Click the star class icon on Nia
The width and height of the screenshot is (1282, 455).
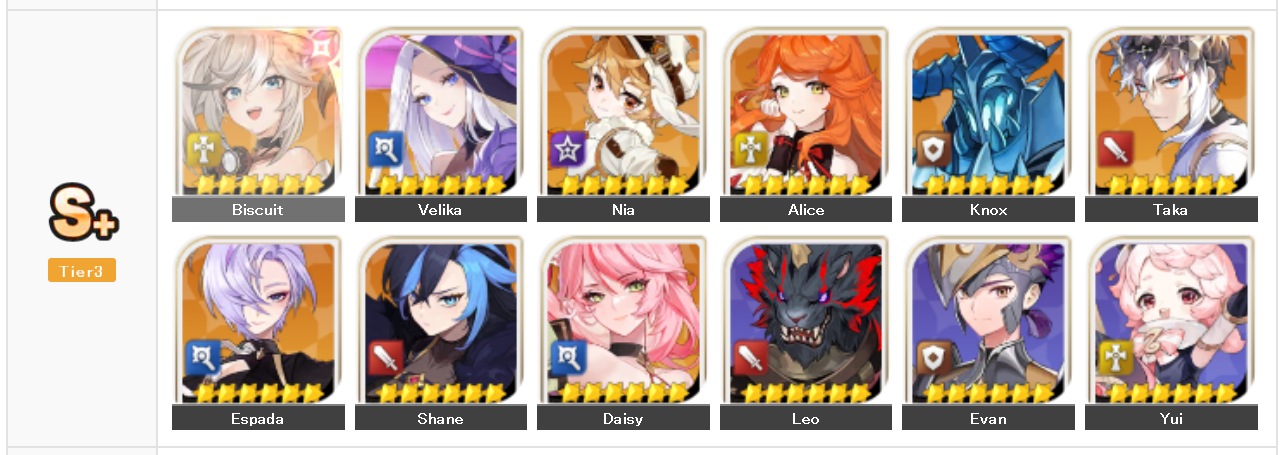(x=567, y=150)
